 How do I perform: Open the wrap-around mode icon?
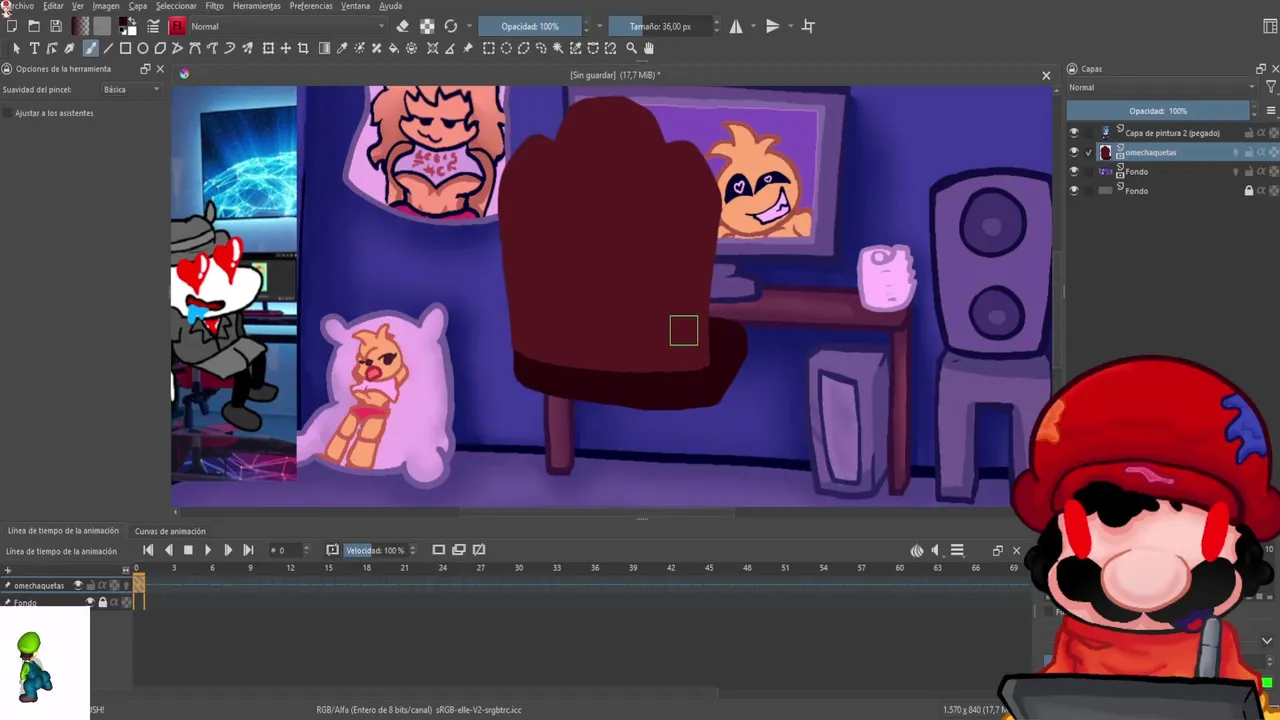[808, 26]
